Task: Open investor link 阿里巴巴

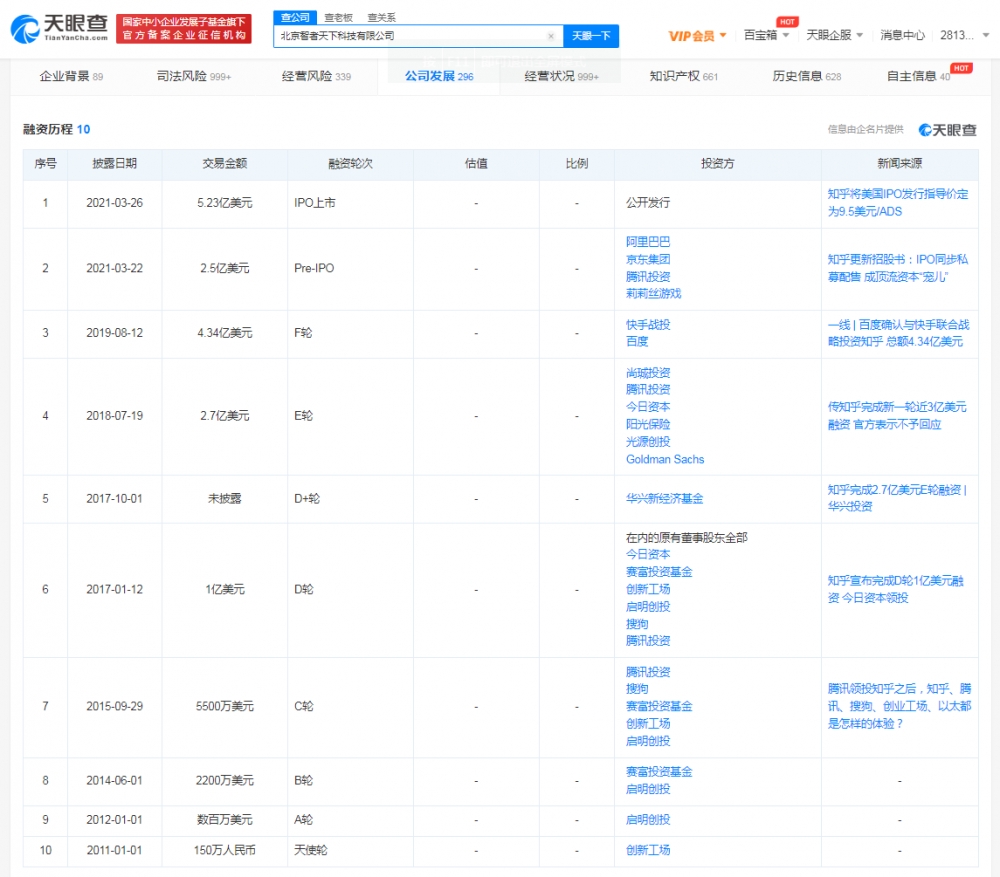Action: 648,242
